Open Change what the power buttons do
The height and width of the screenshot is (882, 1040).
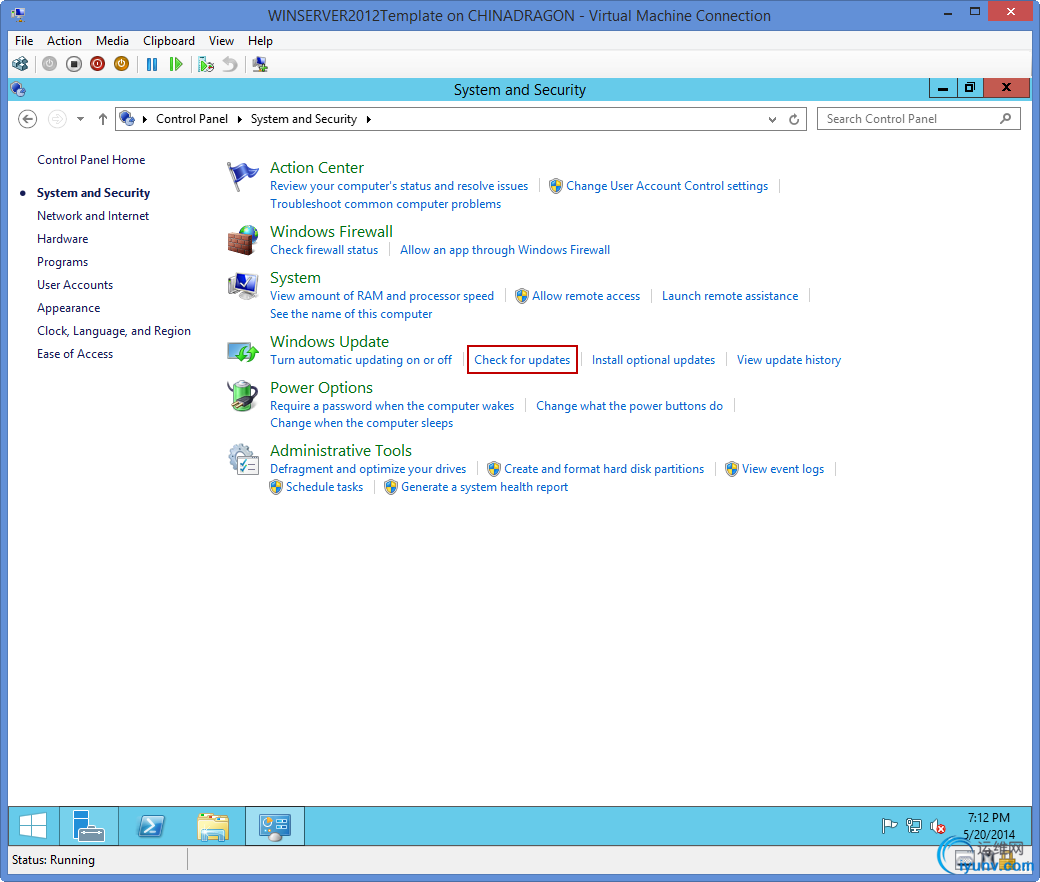pyautogui.click(x=629, y=405)
